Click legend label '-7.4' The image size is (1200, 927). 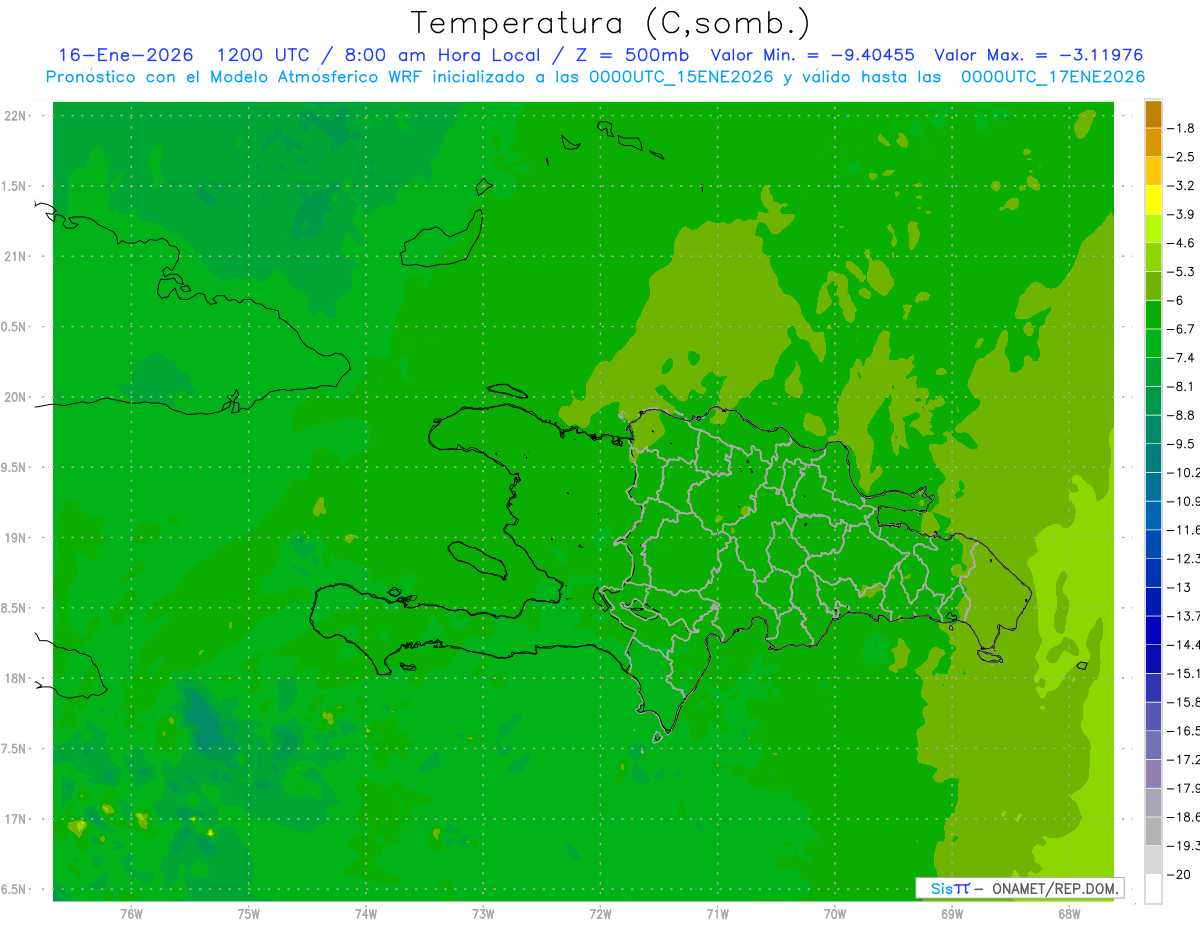tap(1181, 358)
